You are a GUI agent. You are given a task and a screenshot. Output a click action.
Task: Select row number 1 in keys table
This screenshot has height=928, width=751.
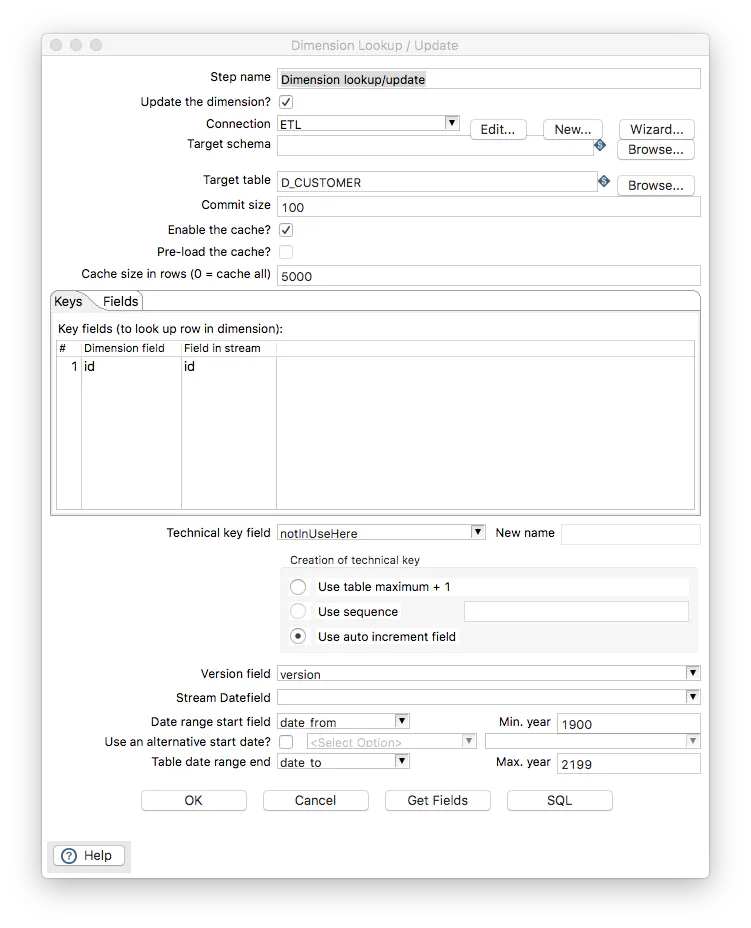pyautogui.click(x=69, y=366)
